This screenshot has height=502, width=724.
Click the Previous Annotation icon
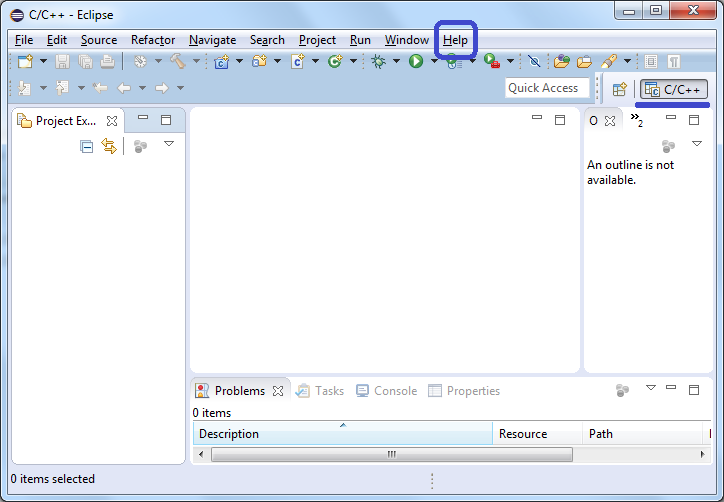(62, 88)
